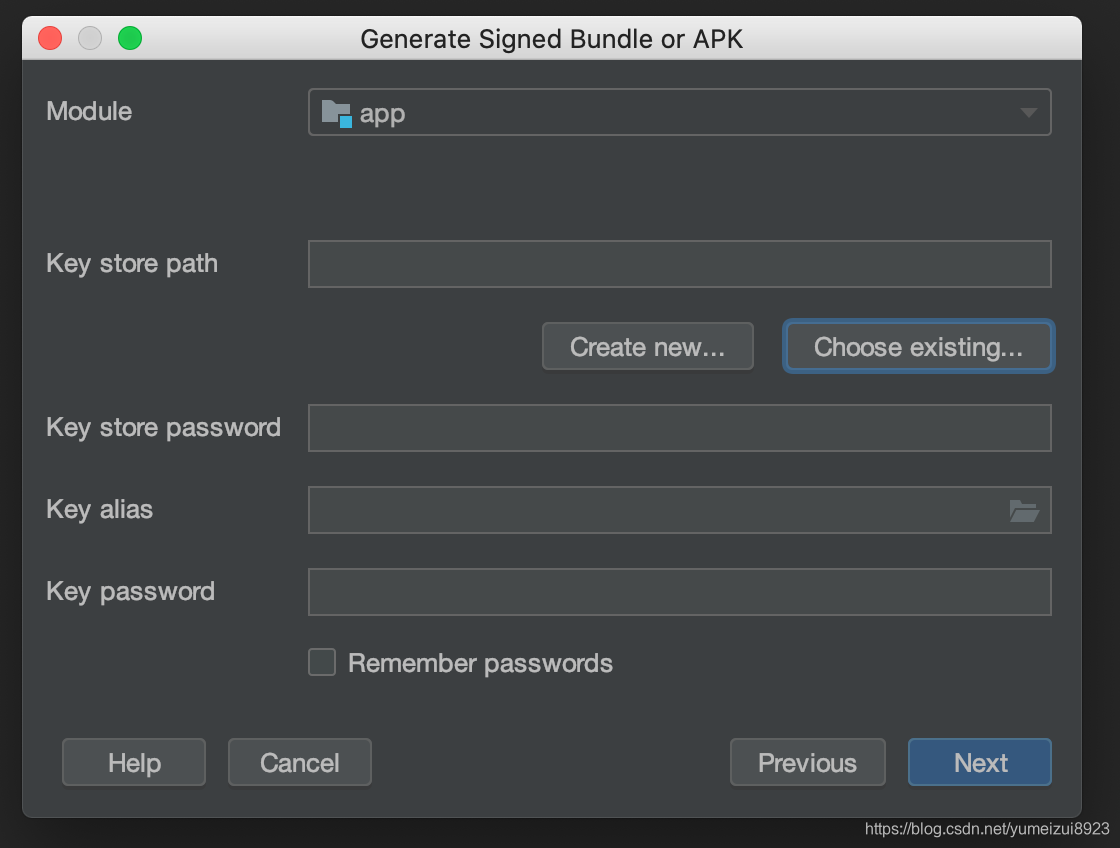Go back with the Previous button
The image size is (1120, 848).
(807, 763)
